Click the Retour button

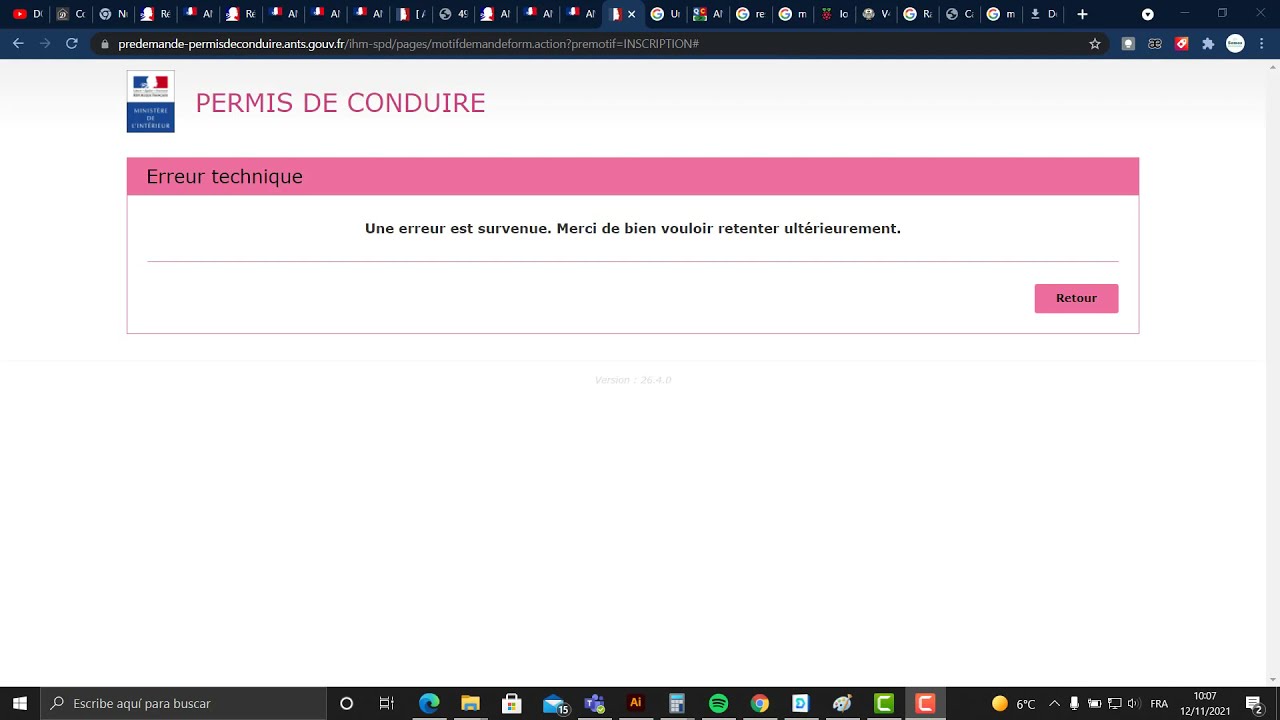pyautogui.click(x=1076, y=298)
